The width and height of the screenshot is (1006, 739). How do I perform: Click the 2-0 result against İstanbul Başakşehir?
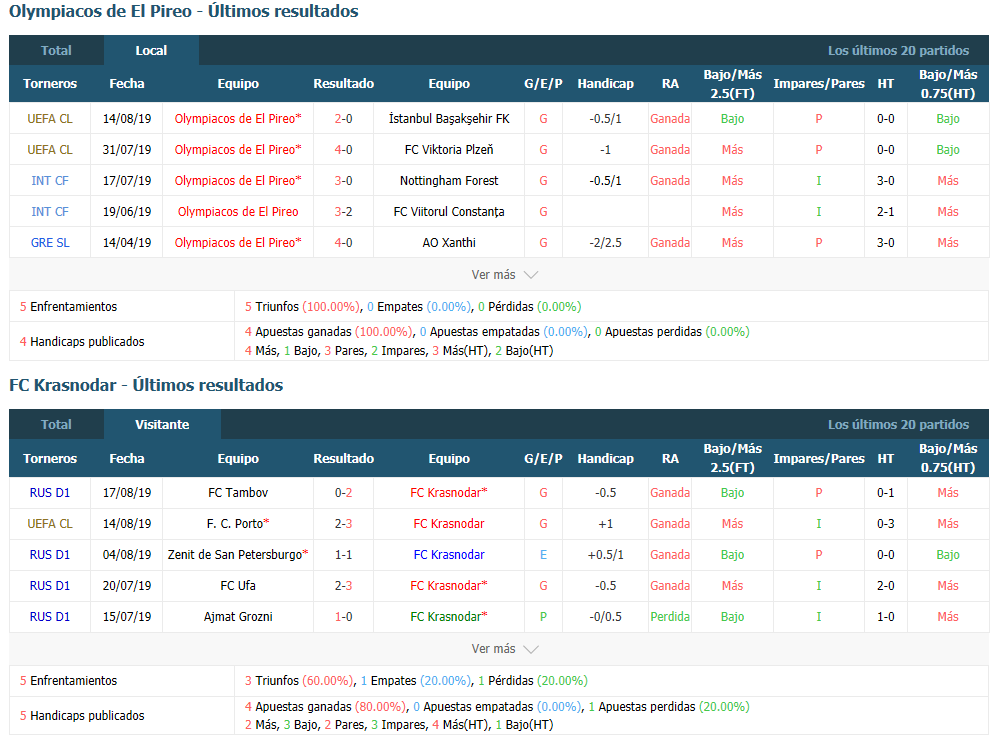(343, 119)
